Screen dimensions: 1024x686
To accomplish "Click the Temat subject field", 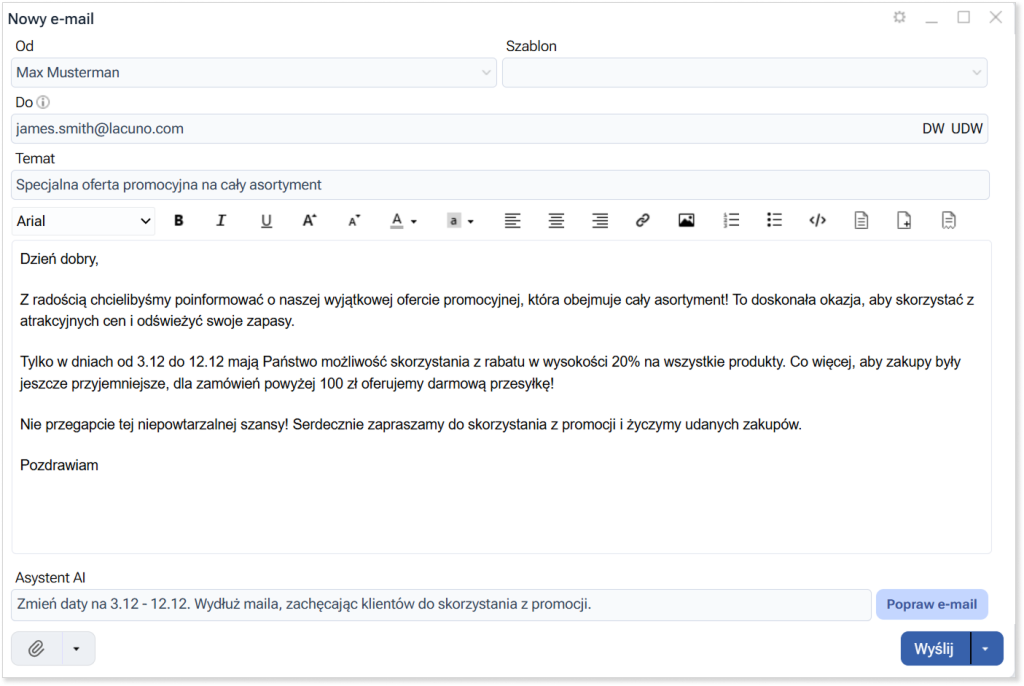I will 500,185.
